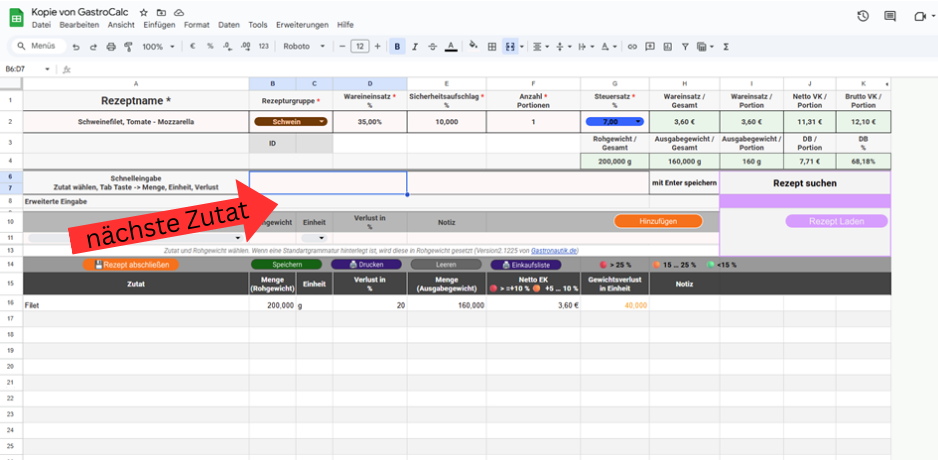938x460 pixels.
Task: Select the Filet ingredient cell
Action: (x=136, y=305)
